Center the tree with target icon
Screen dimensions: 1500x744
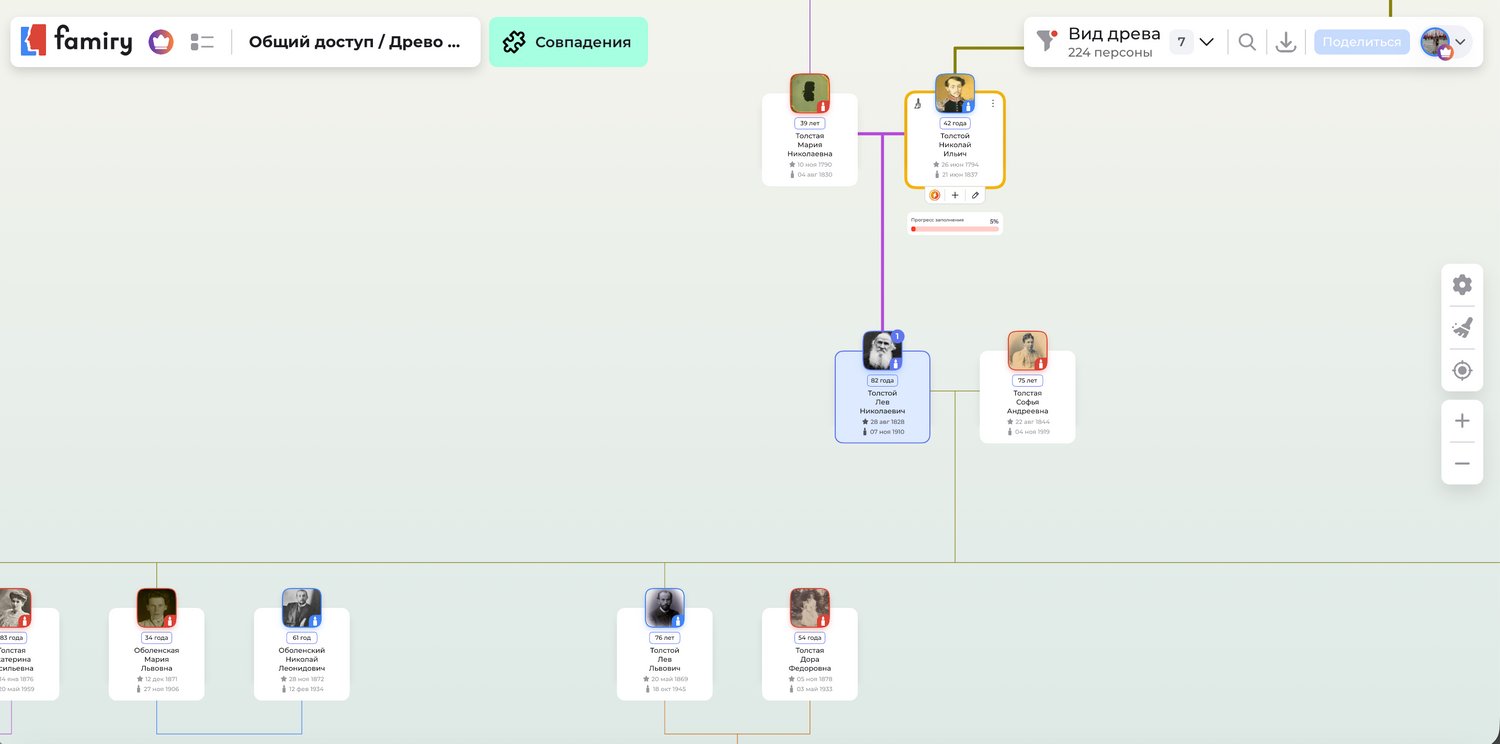point(1462,371)
